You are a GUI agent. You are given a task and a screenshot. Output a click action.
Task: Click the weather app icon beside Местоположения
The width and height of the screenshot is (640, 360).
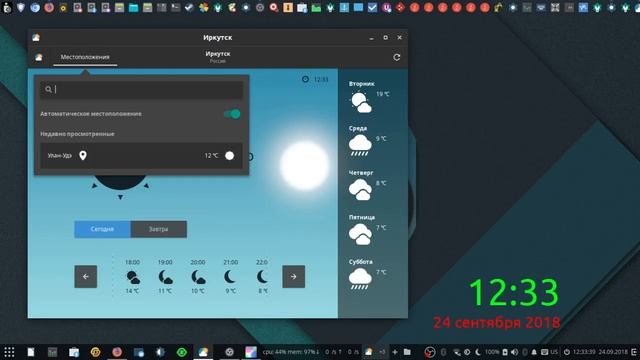click(39, 57)
